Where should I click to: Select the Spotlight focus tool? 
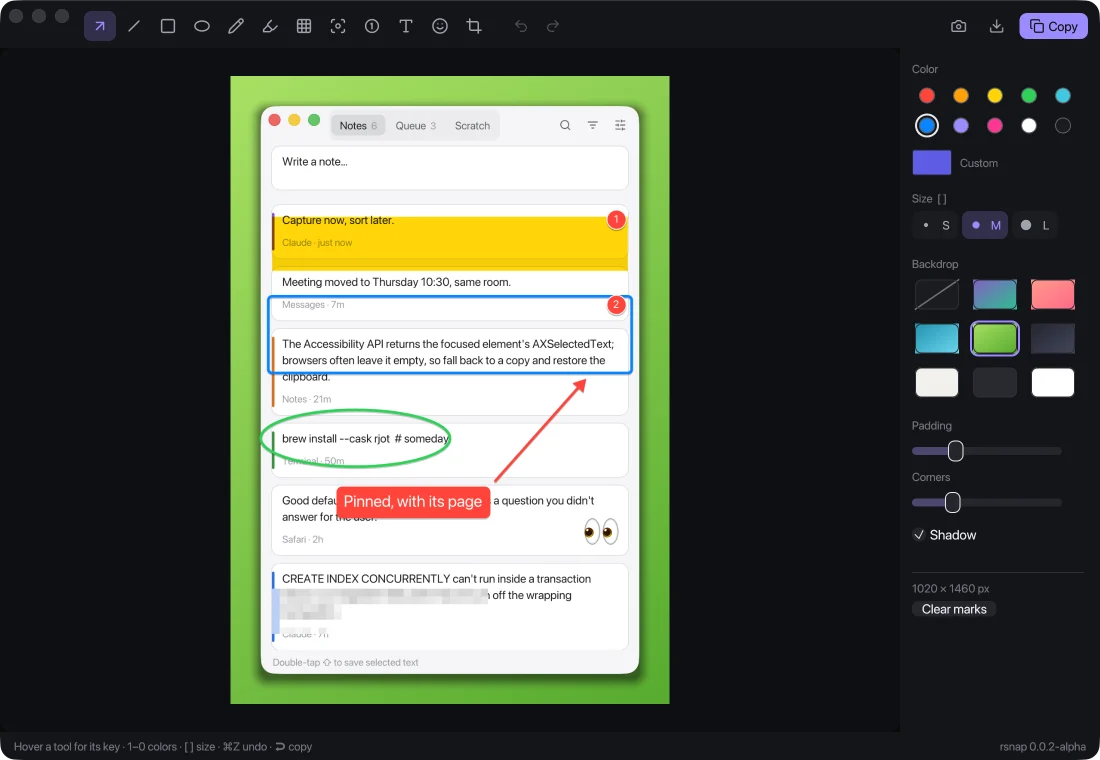338,27
